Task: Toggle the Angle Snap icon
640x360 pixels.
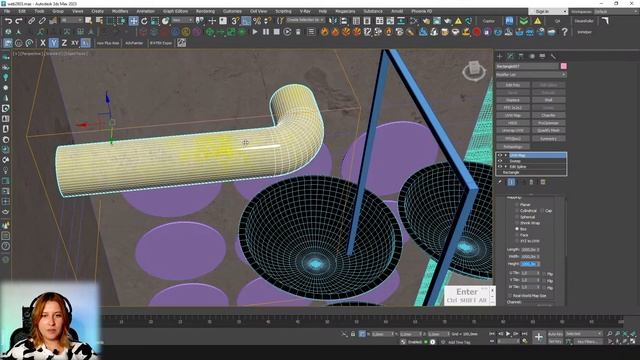Action: (246, 21)
